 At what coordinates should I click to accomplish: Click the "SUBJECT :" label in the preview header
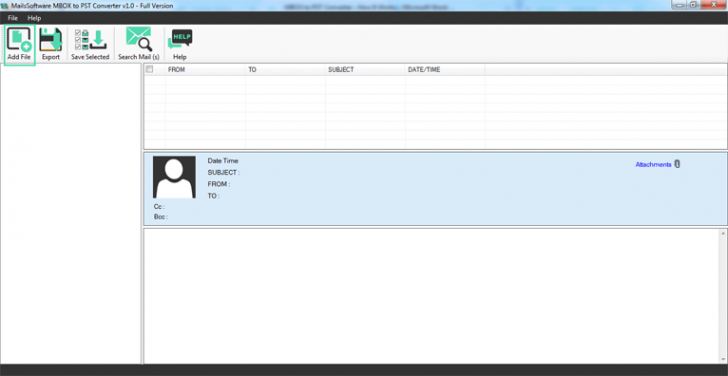tap(224, 172)
